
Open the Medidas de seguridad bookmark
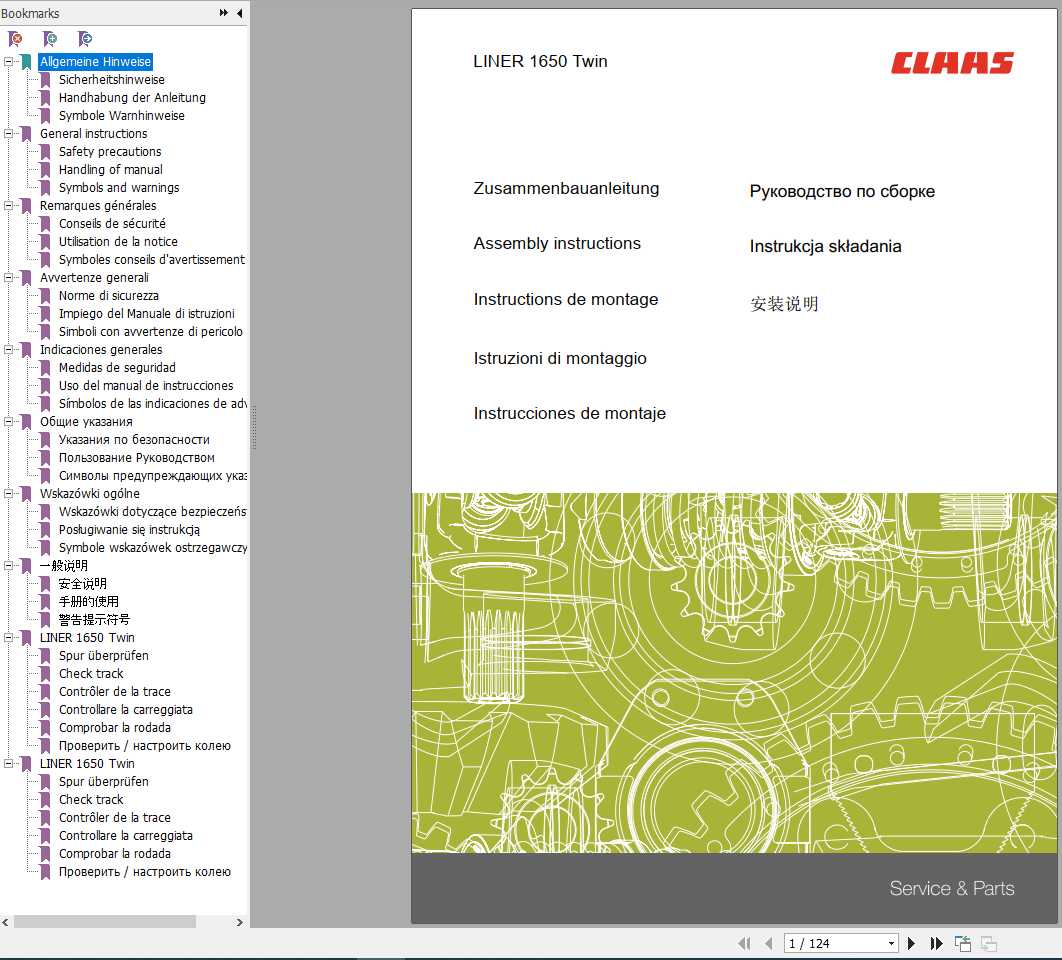pos(117,367)
